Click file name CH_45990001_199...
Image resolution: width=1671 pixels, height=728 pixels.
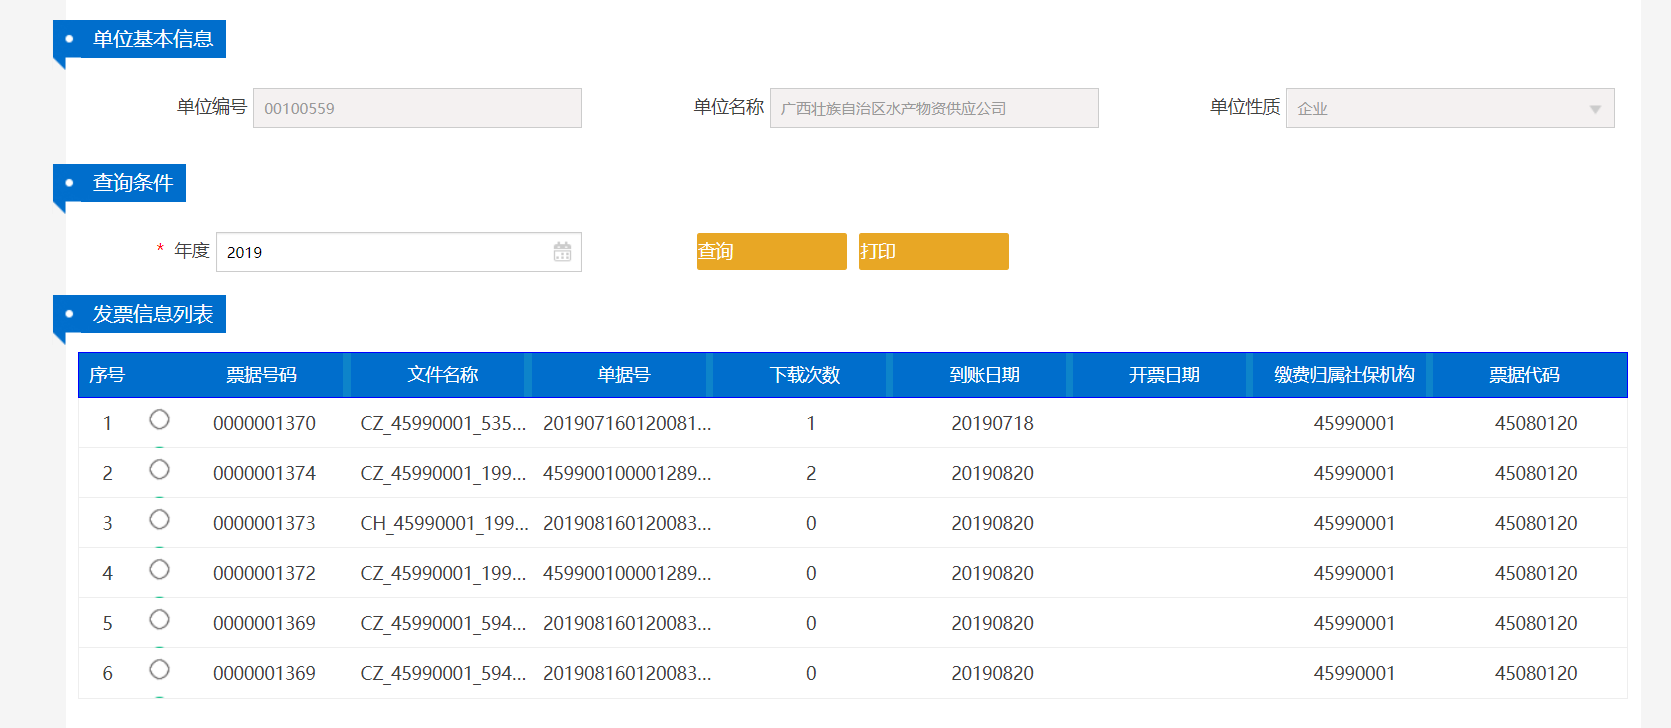[444, 523]
